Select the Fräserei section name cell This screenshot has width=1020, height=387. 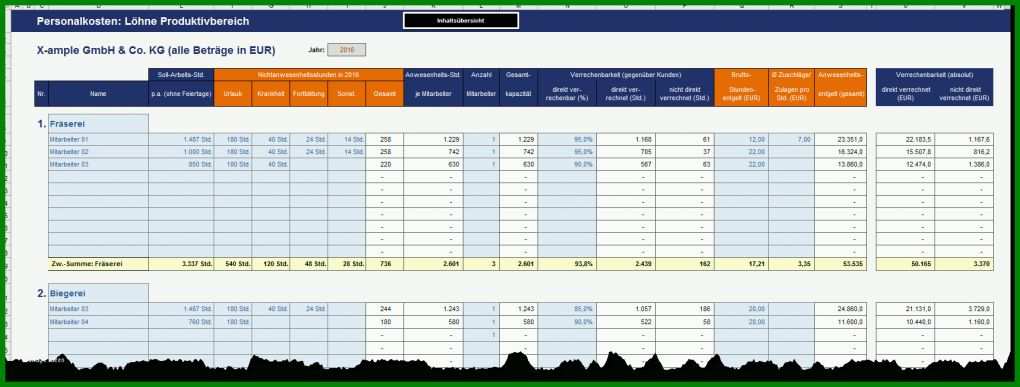(x=98, y=124)
